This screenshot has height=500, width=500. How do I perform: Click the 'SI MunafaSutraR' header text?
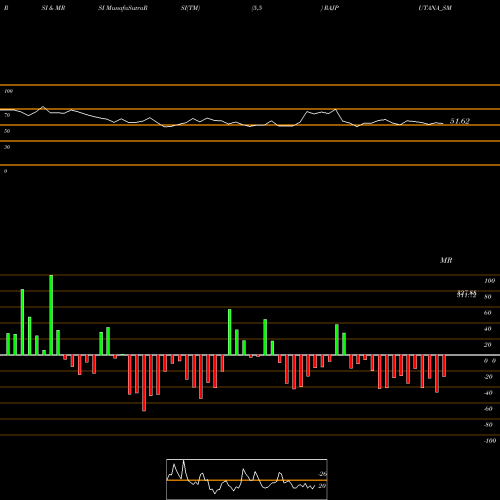pos(123,8)
